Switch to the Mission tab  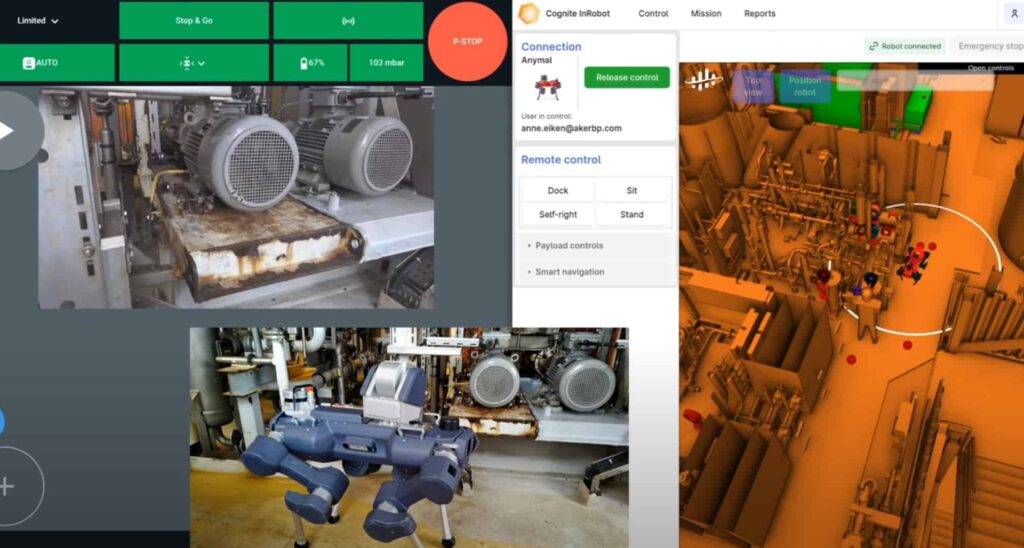click(x=707, y=14)
